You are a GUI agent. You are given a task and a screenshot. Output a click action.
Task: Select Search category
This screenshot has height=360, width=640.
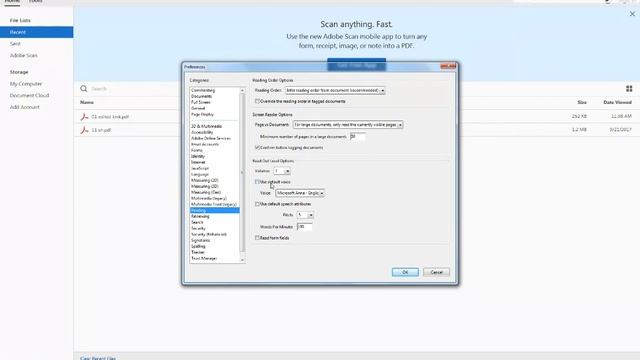point(197,222)
